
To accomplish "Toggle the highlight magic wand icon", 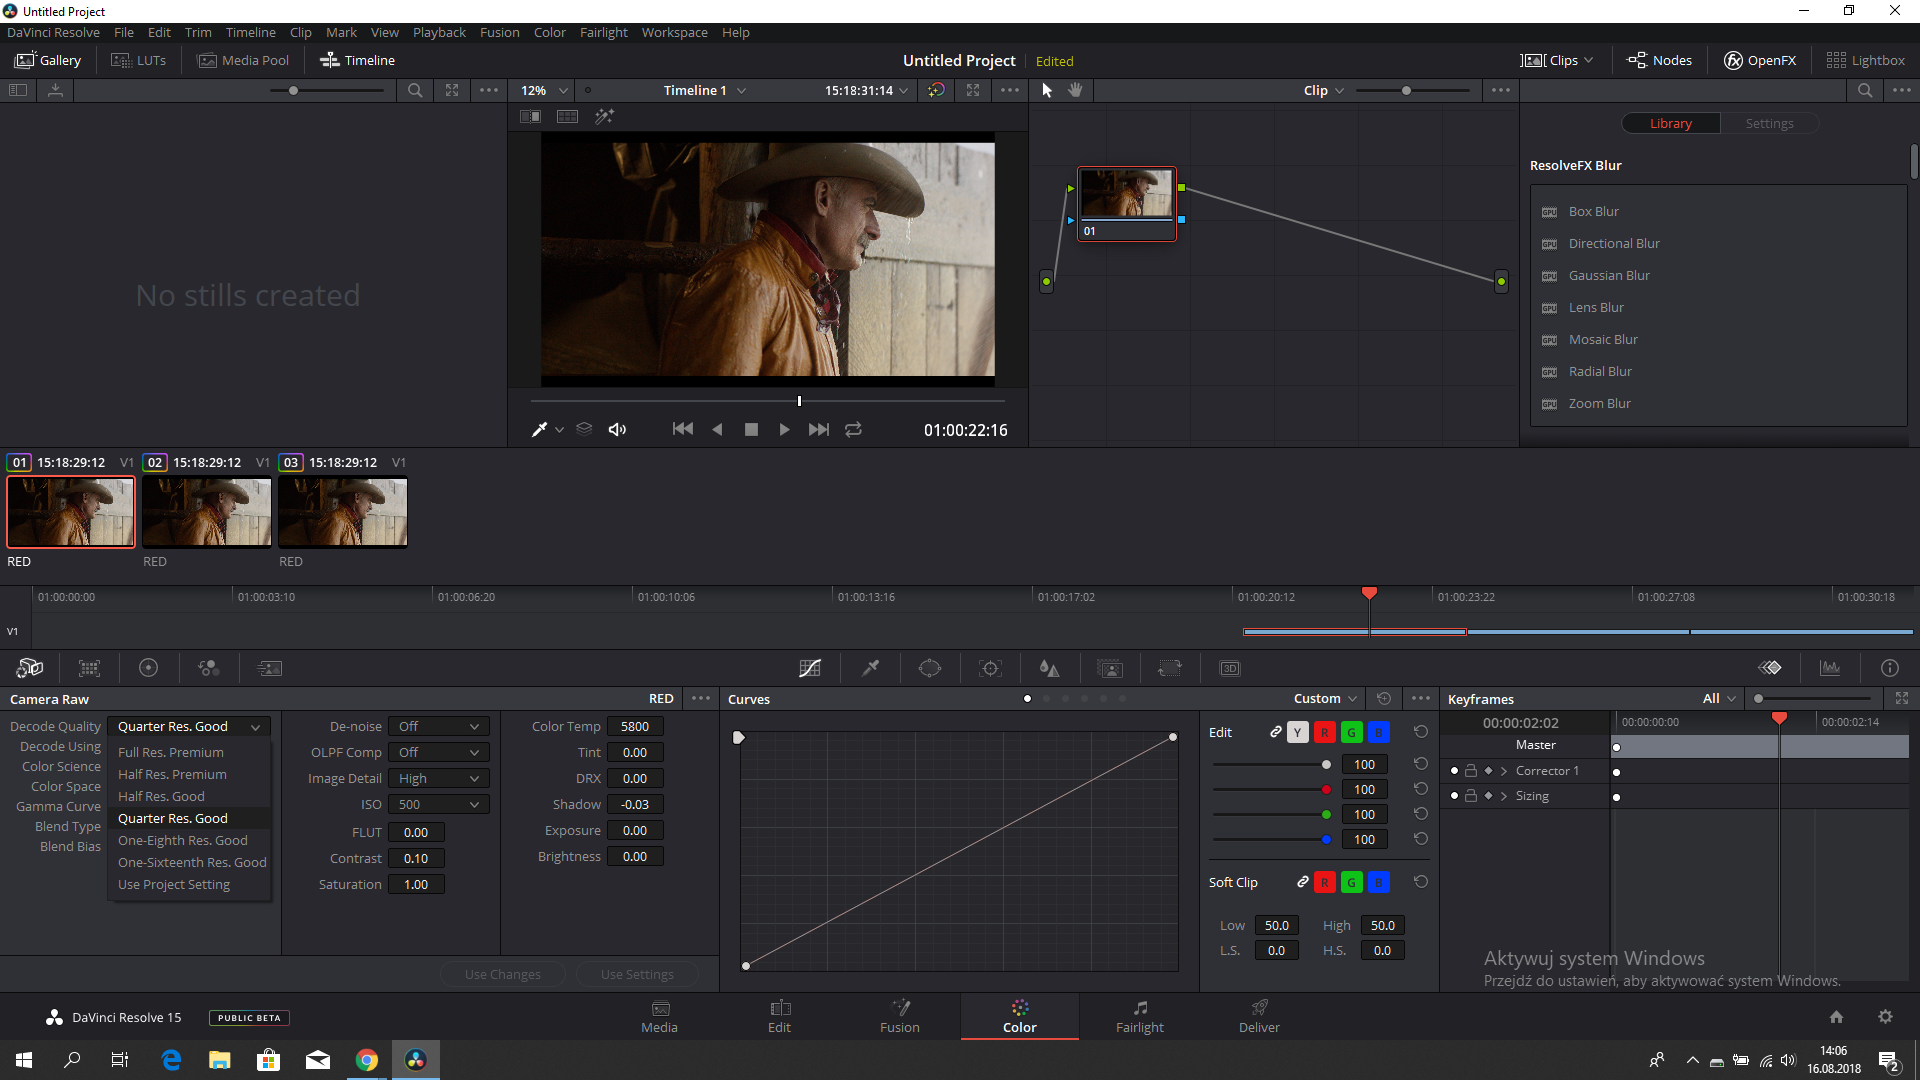I will click(604, 116).
